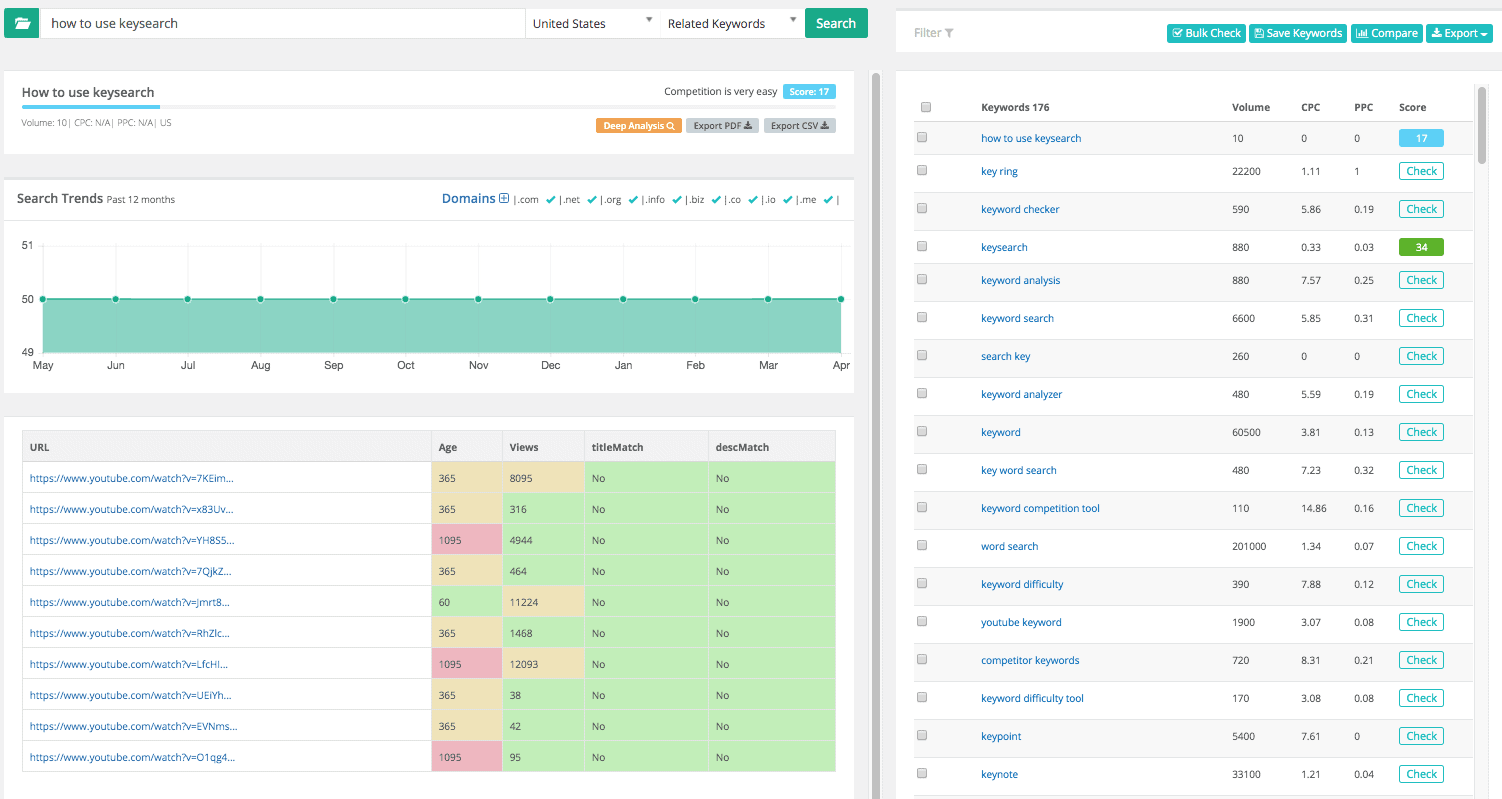This screenshot has width=1502, height=799.
Task: Open Bulk Check
Action: click(x=1206, y=33)
